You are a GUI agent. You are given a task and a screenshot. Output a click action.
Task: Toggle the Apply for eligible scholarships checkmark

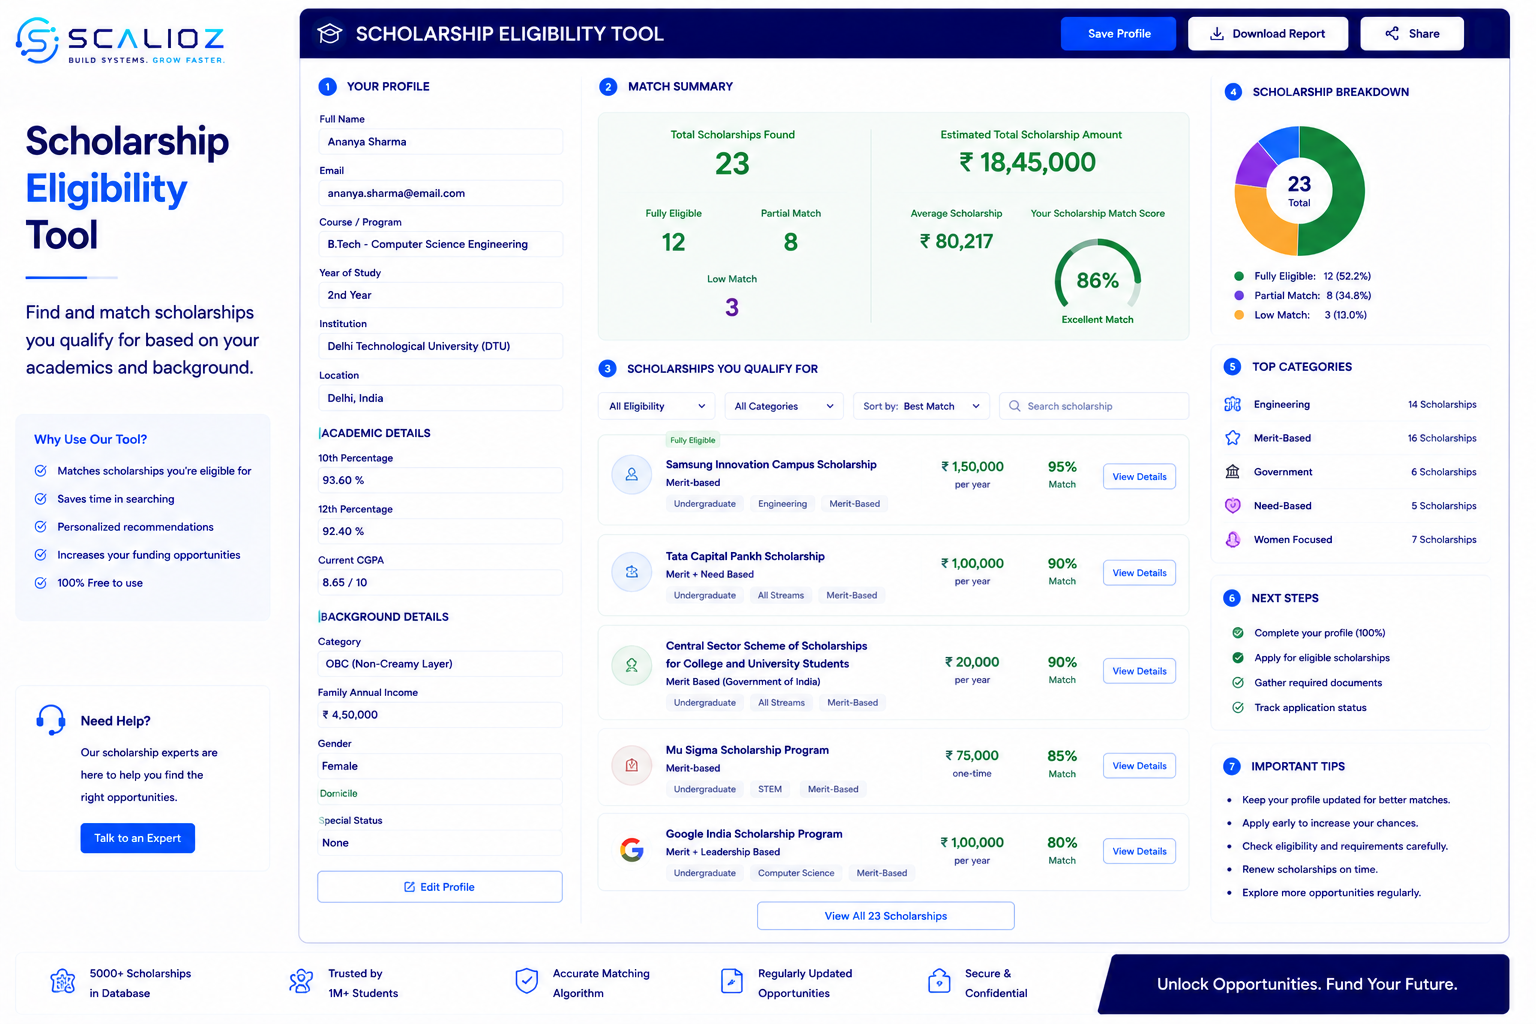[x=1238, y=658]
